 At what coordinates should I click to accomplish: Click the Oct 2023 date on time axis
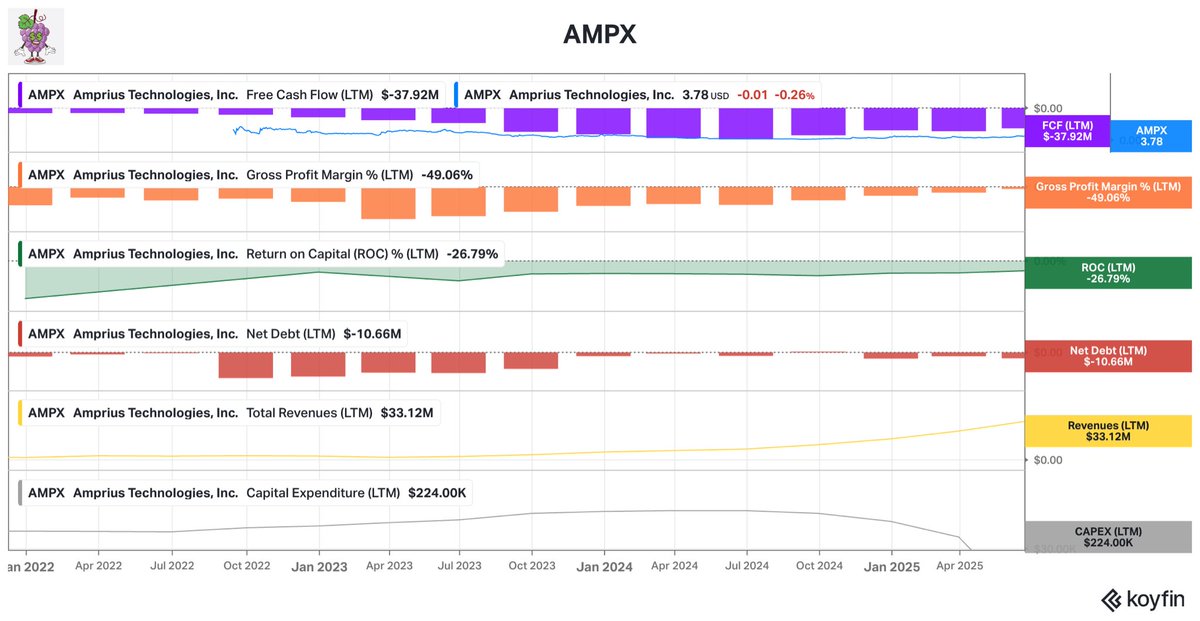point(531,565)
